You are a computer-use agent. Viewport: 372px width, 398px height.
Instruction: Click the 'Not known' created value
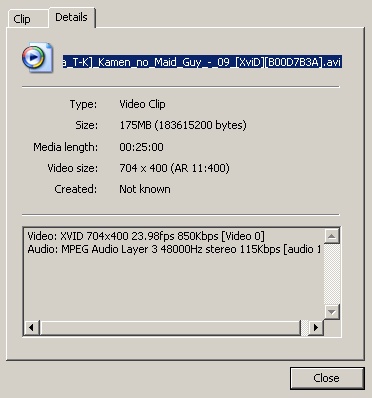(145, 189)
